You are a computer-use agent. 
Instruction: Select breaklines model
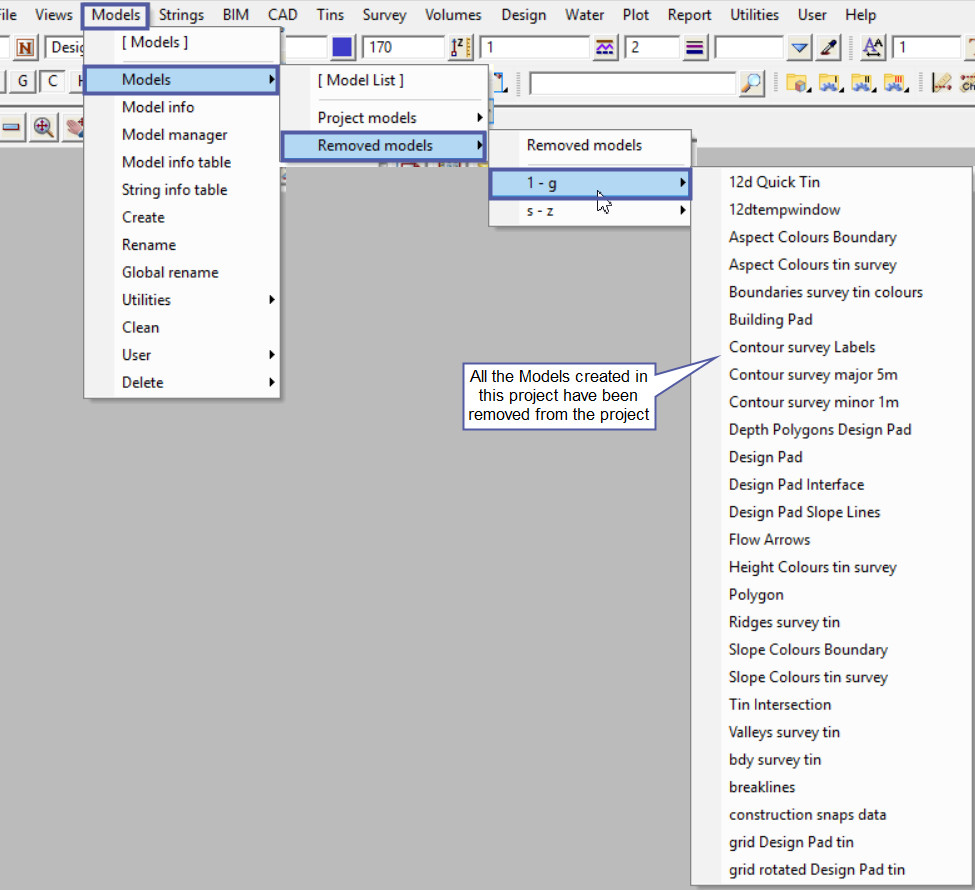[x=831, y=787]
